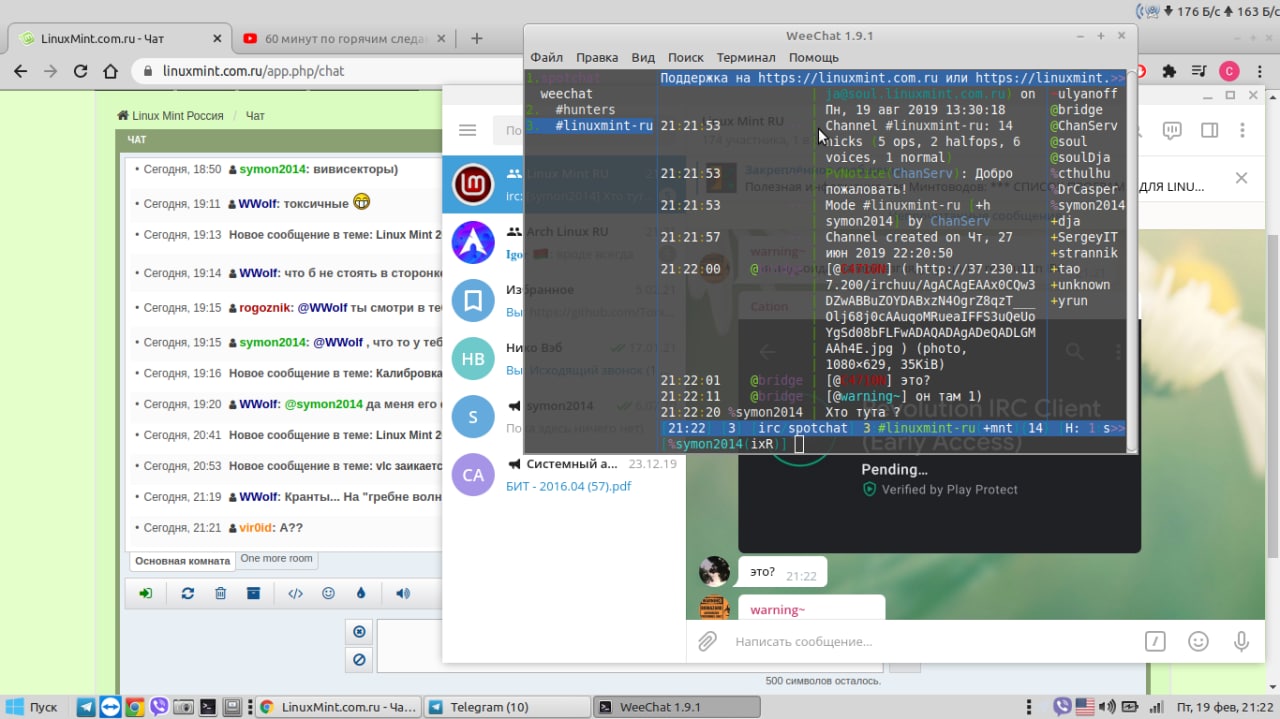
Task: Open the Файл menu in WeeChat terminal
Action: point(547,57)
